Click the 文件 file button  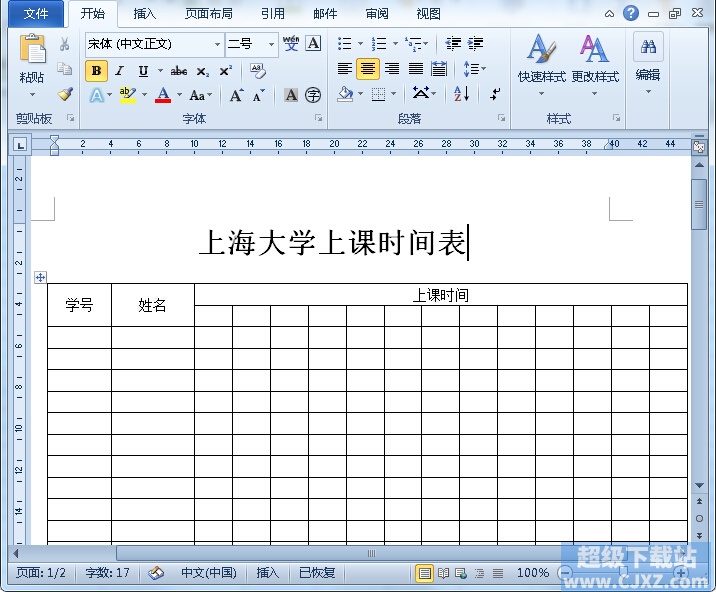coord(36,14)
